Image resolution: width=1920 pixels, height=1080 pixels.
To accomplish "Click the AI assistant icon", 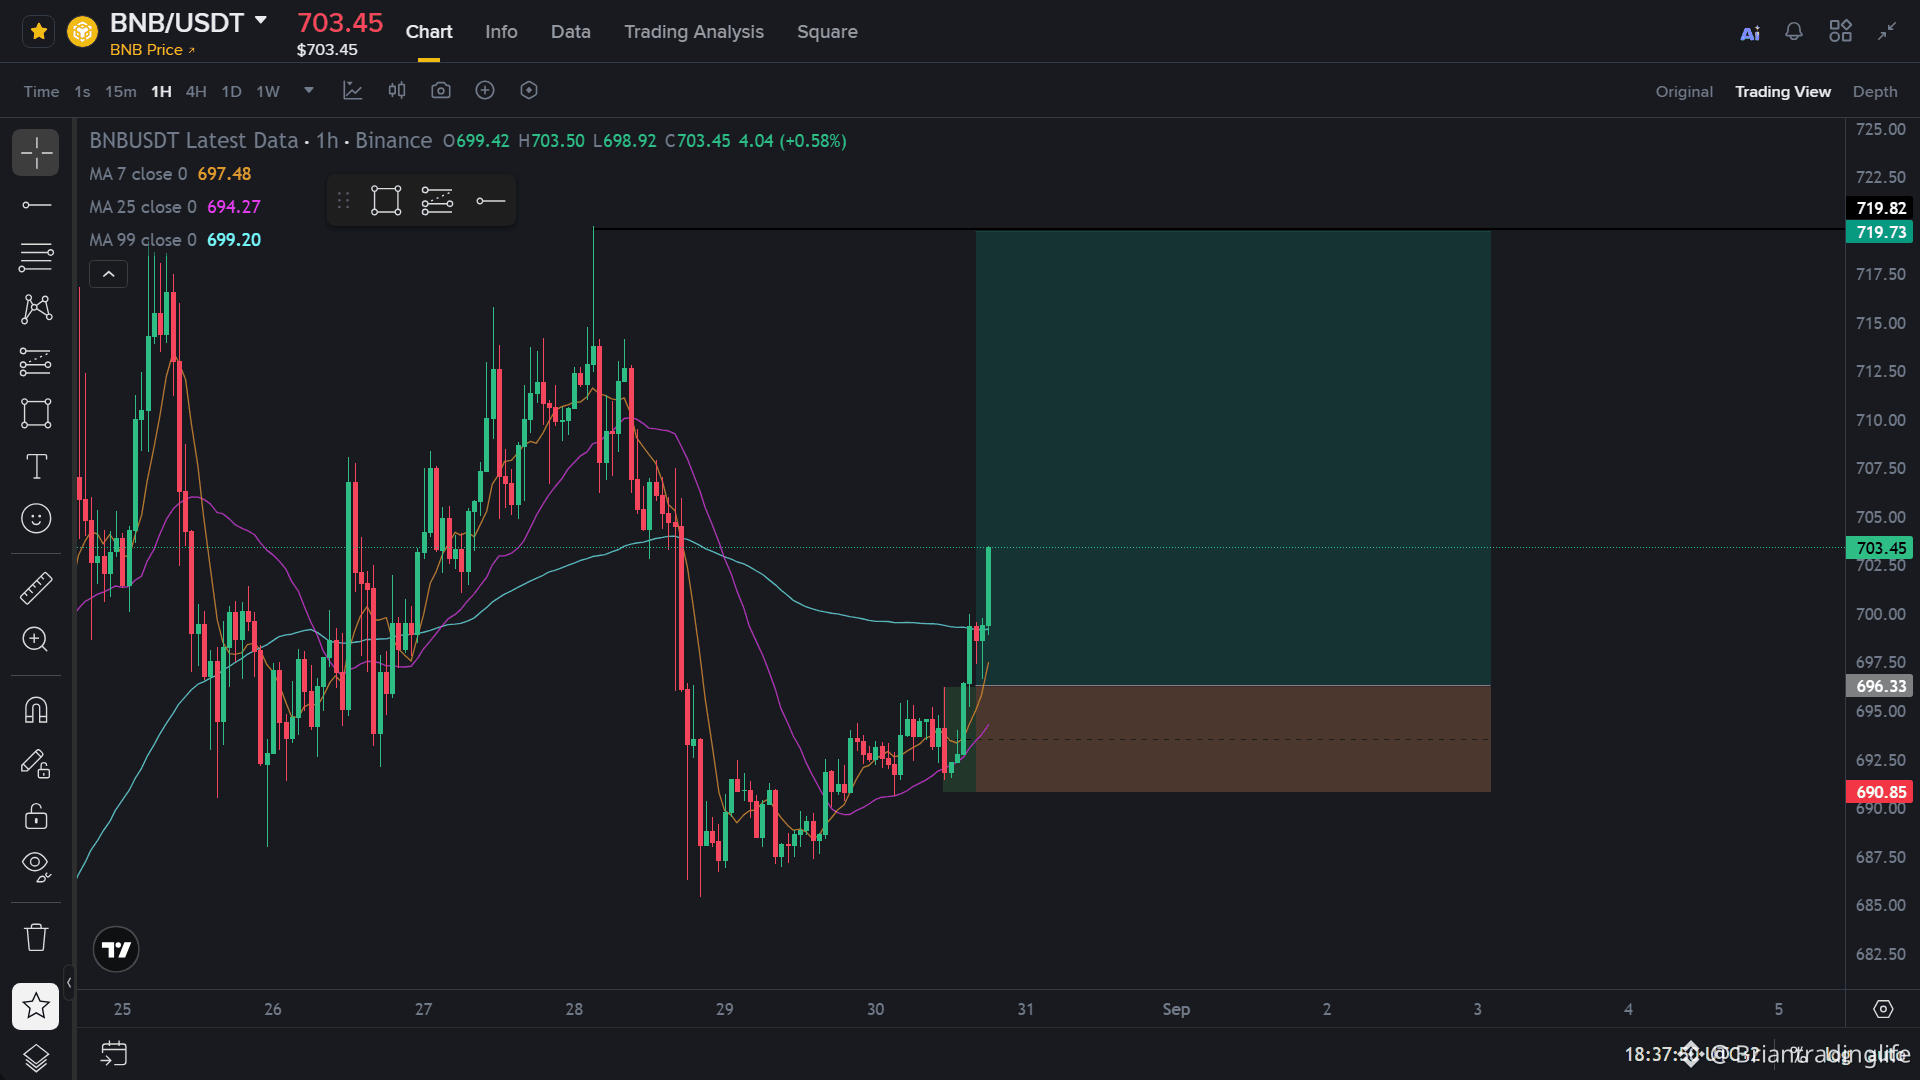I will coord(1750,33).
